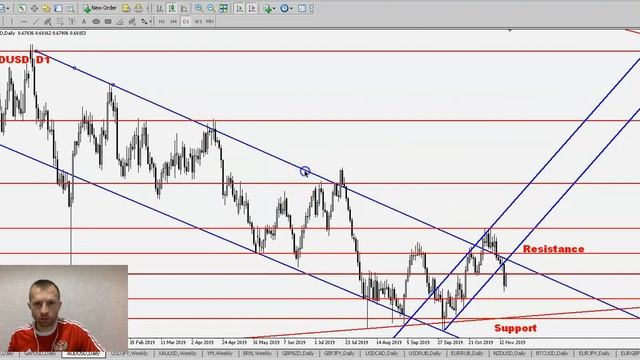Switch to XAUUSD,Weekly chart tab
The width and height of the screenshot is (640, 360).
coord(178,353)
